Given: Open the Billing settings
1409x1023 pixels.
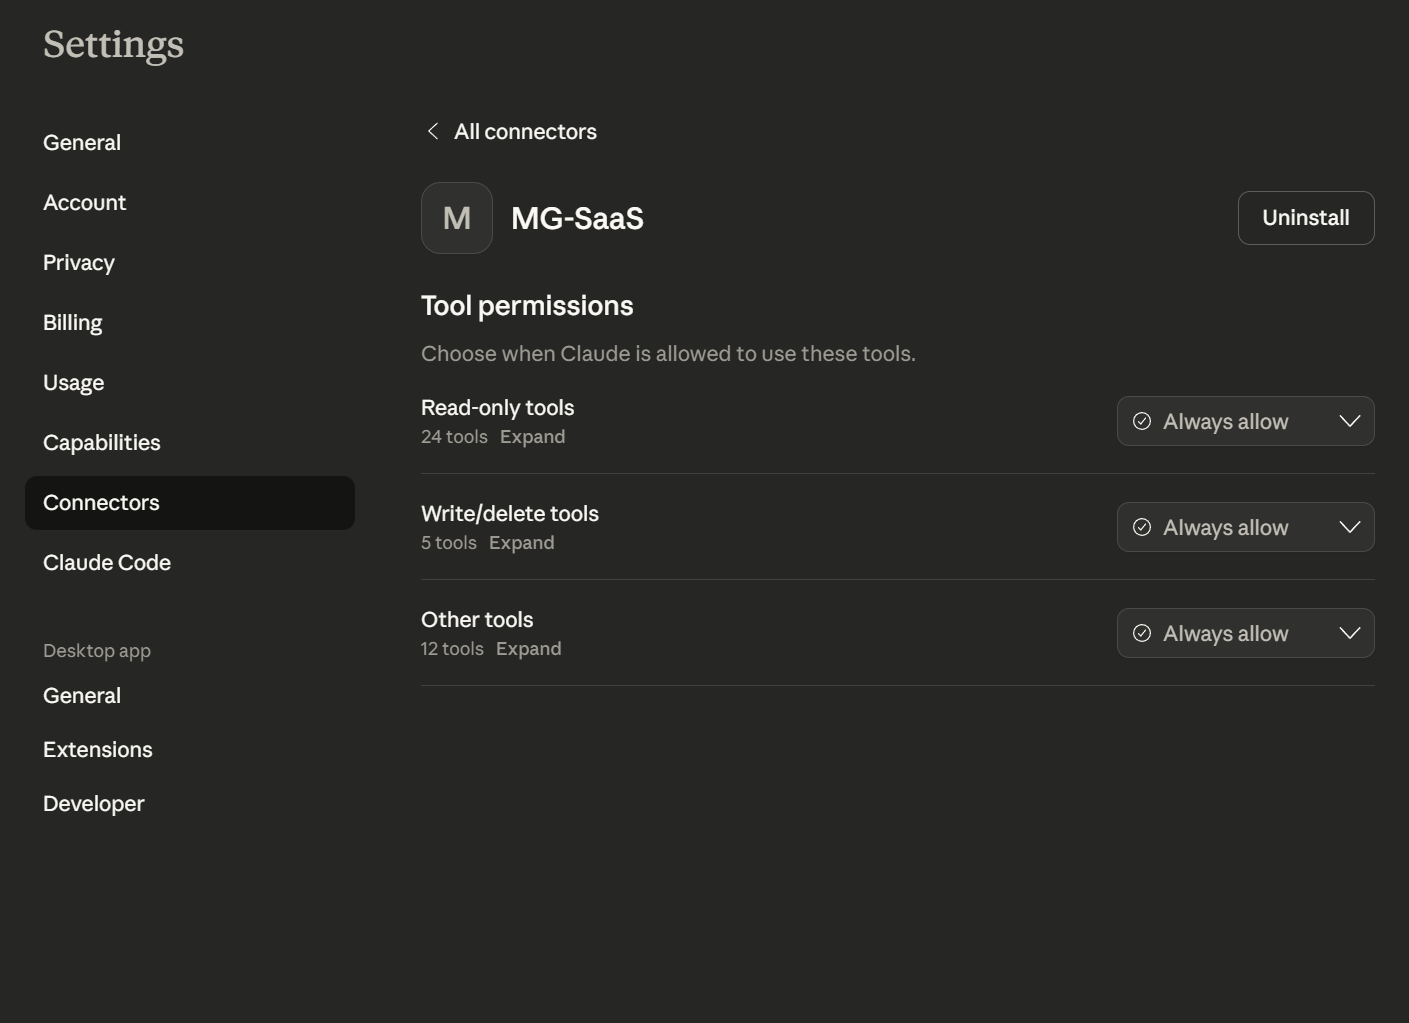Looking at the screenshot, I should pyautogui.click(x=72, y=322).
